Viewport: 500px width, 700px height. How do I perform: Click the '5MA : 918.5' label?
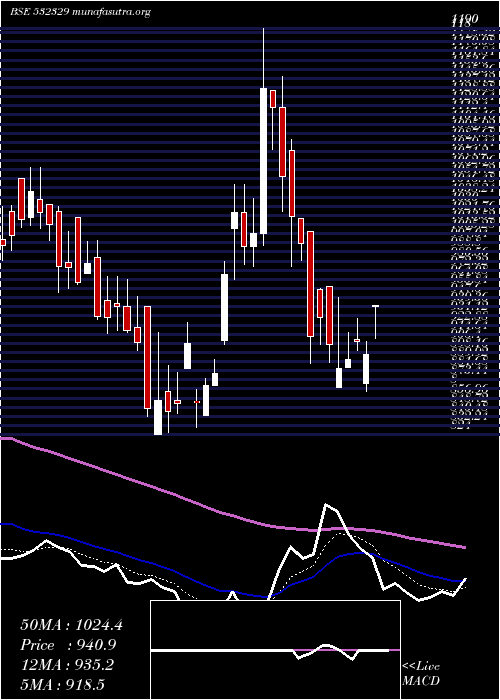[x=62, y=685]
